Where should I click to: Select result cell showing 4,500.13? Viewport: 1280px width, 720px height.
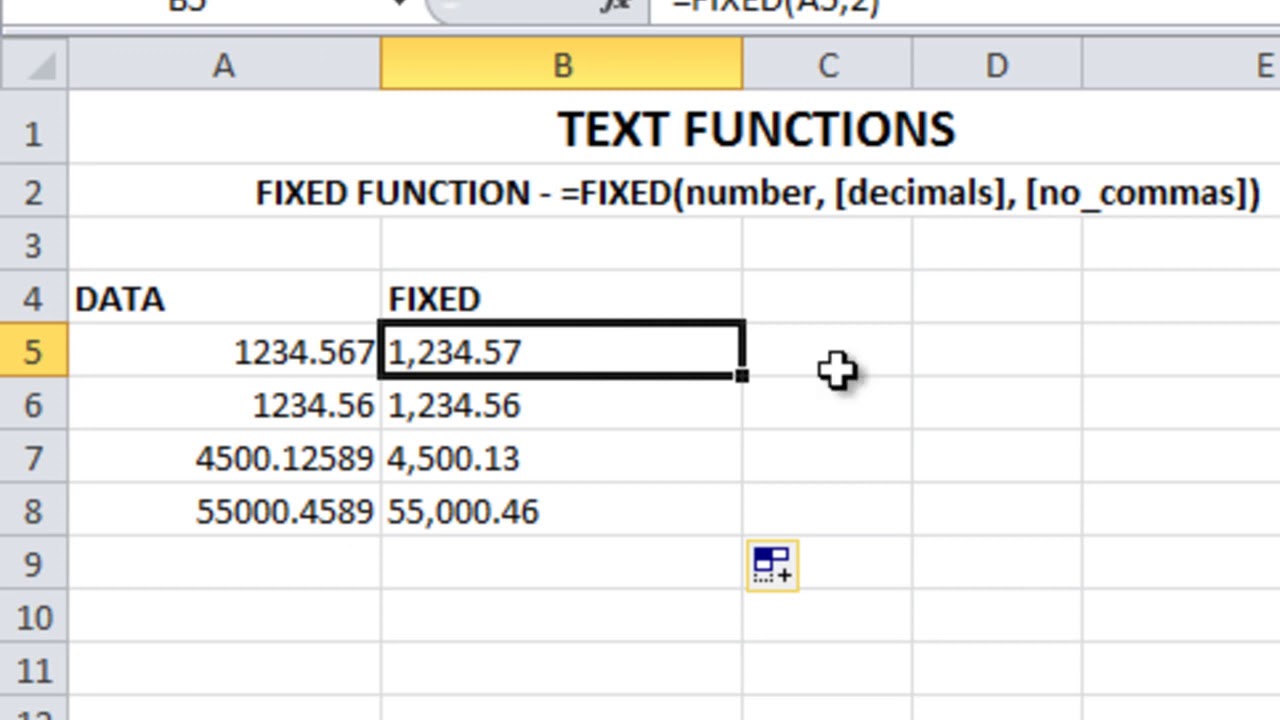[x=562, y=457]
